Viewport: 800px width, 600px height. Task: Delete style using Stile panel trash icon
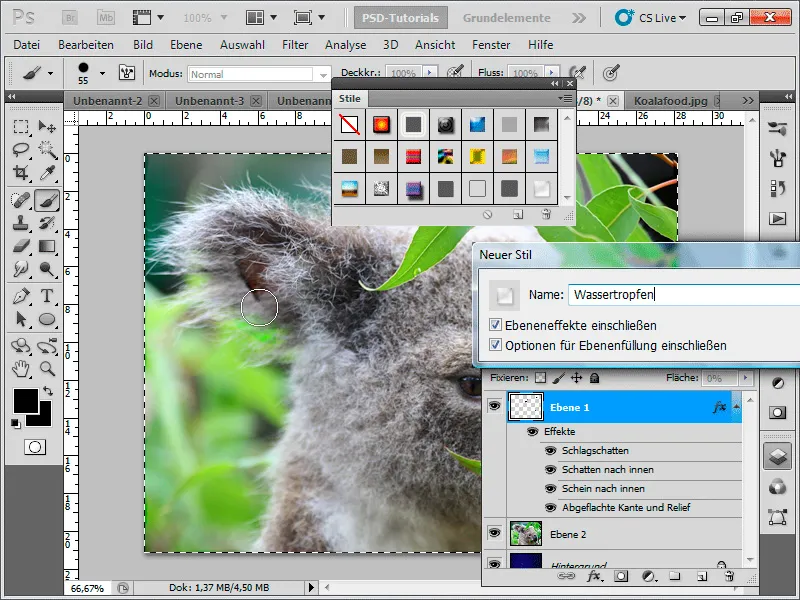(x=546, y=214)
